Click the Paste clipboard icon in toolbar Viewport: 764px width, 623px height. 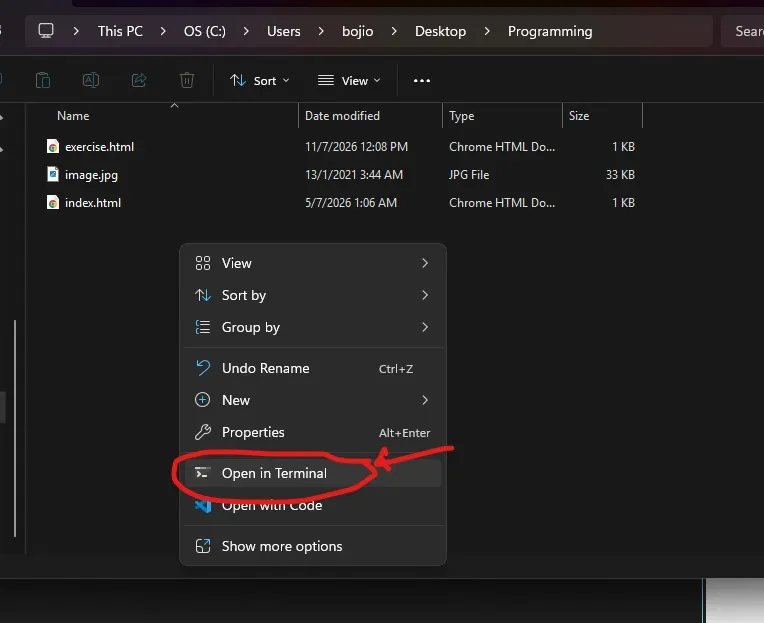(43, 80)
